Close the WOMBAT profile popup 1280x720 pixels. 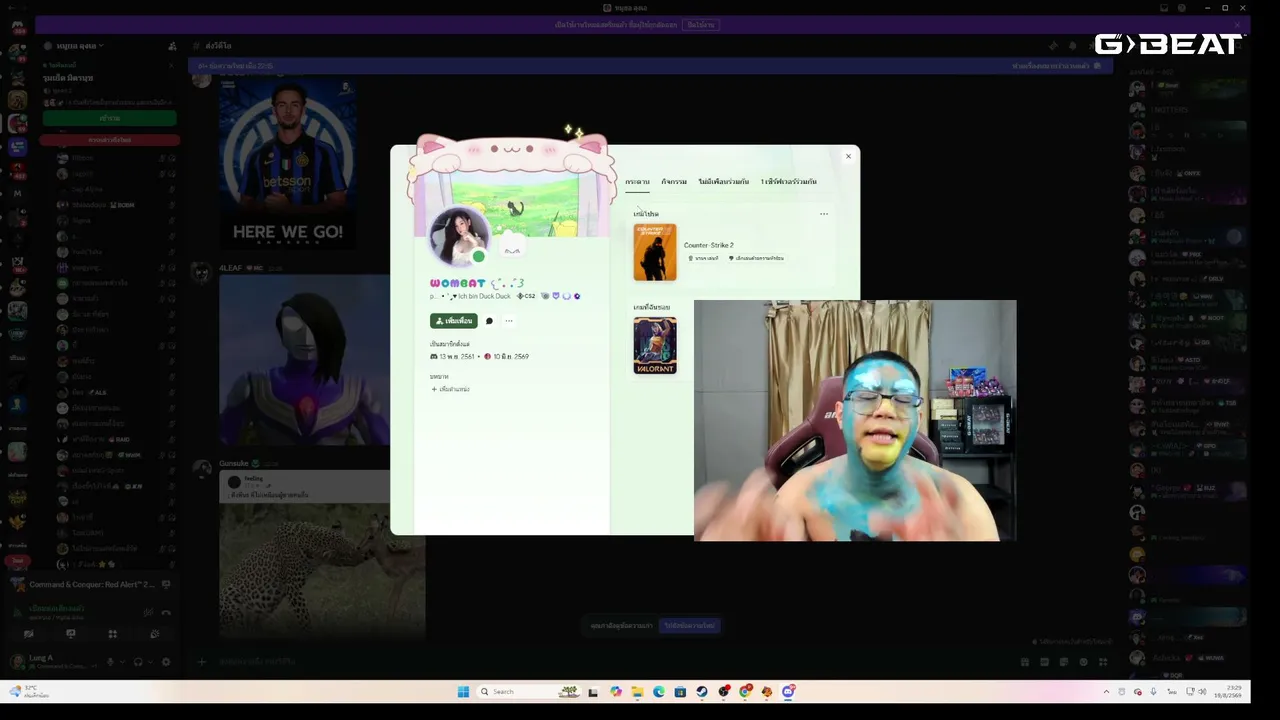tap(848, 156)
